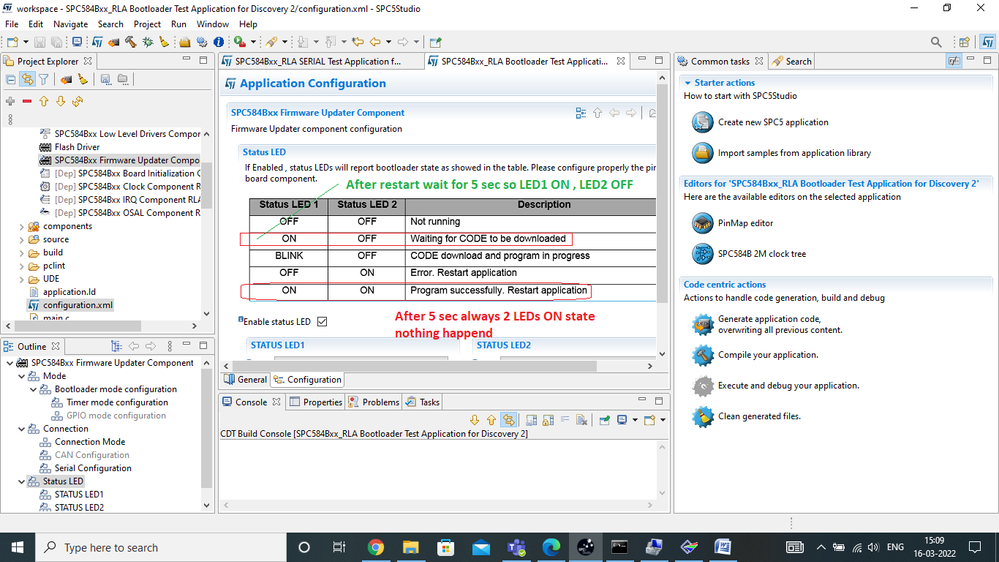Select configuration.xml in Project Explorer
The image size is (999, 562).
(x=77, y=305)
